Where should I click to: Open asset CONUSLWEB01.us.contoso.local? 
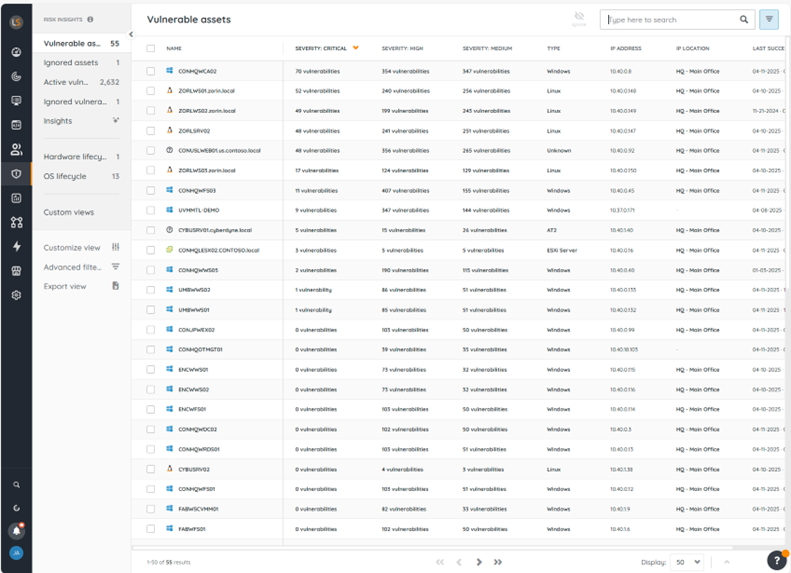coord(219,150)
